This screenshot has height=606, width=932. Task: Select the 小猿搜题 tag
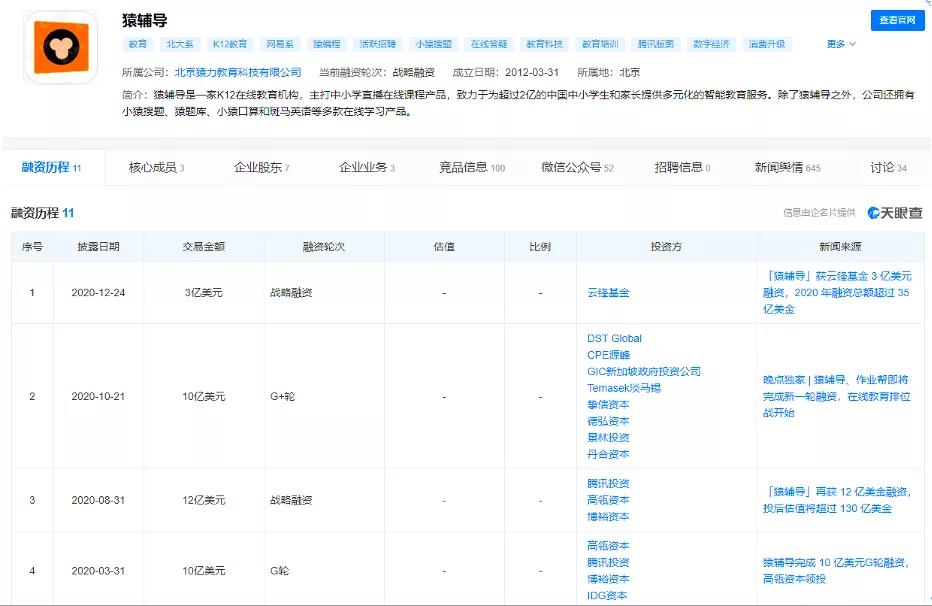coord(433,44)
